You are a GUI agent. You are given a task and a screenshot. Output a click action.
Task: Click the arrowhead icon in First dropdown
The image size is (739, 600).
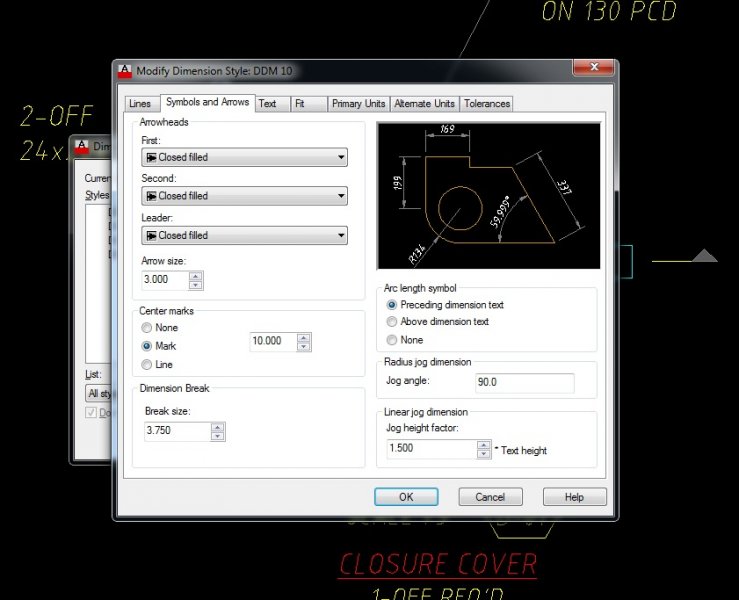click(x=151, y=157)
